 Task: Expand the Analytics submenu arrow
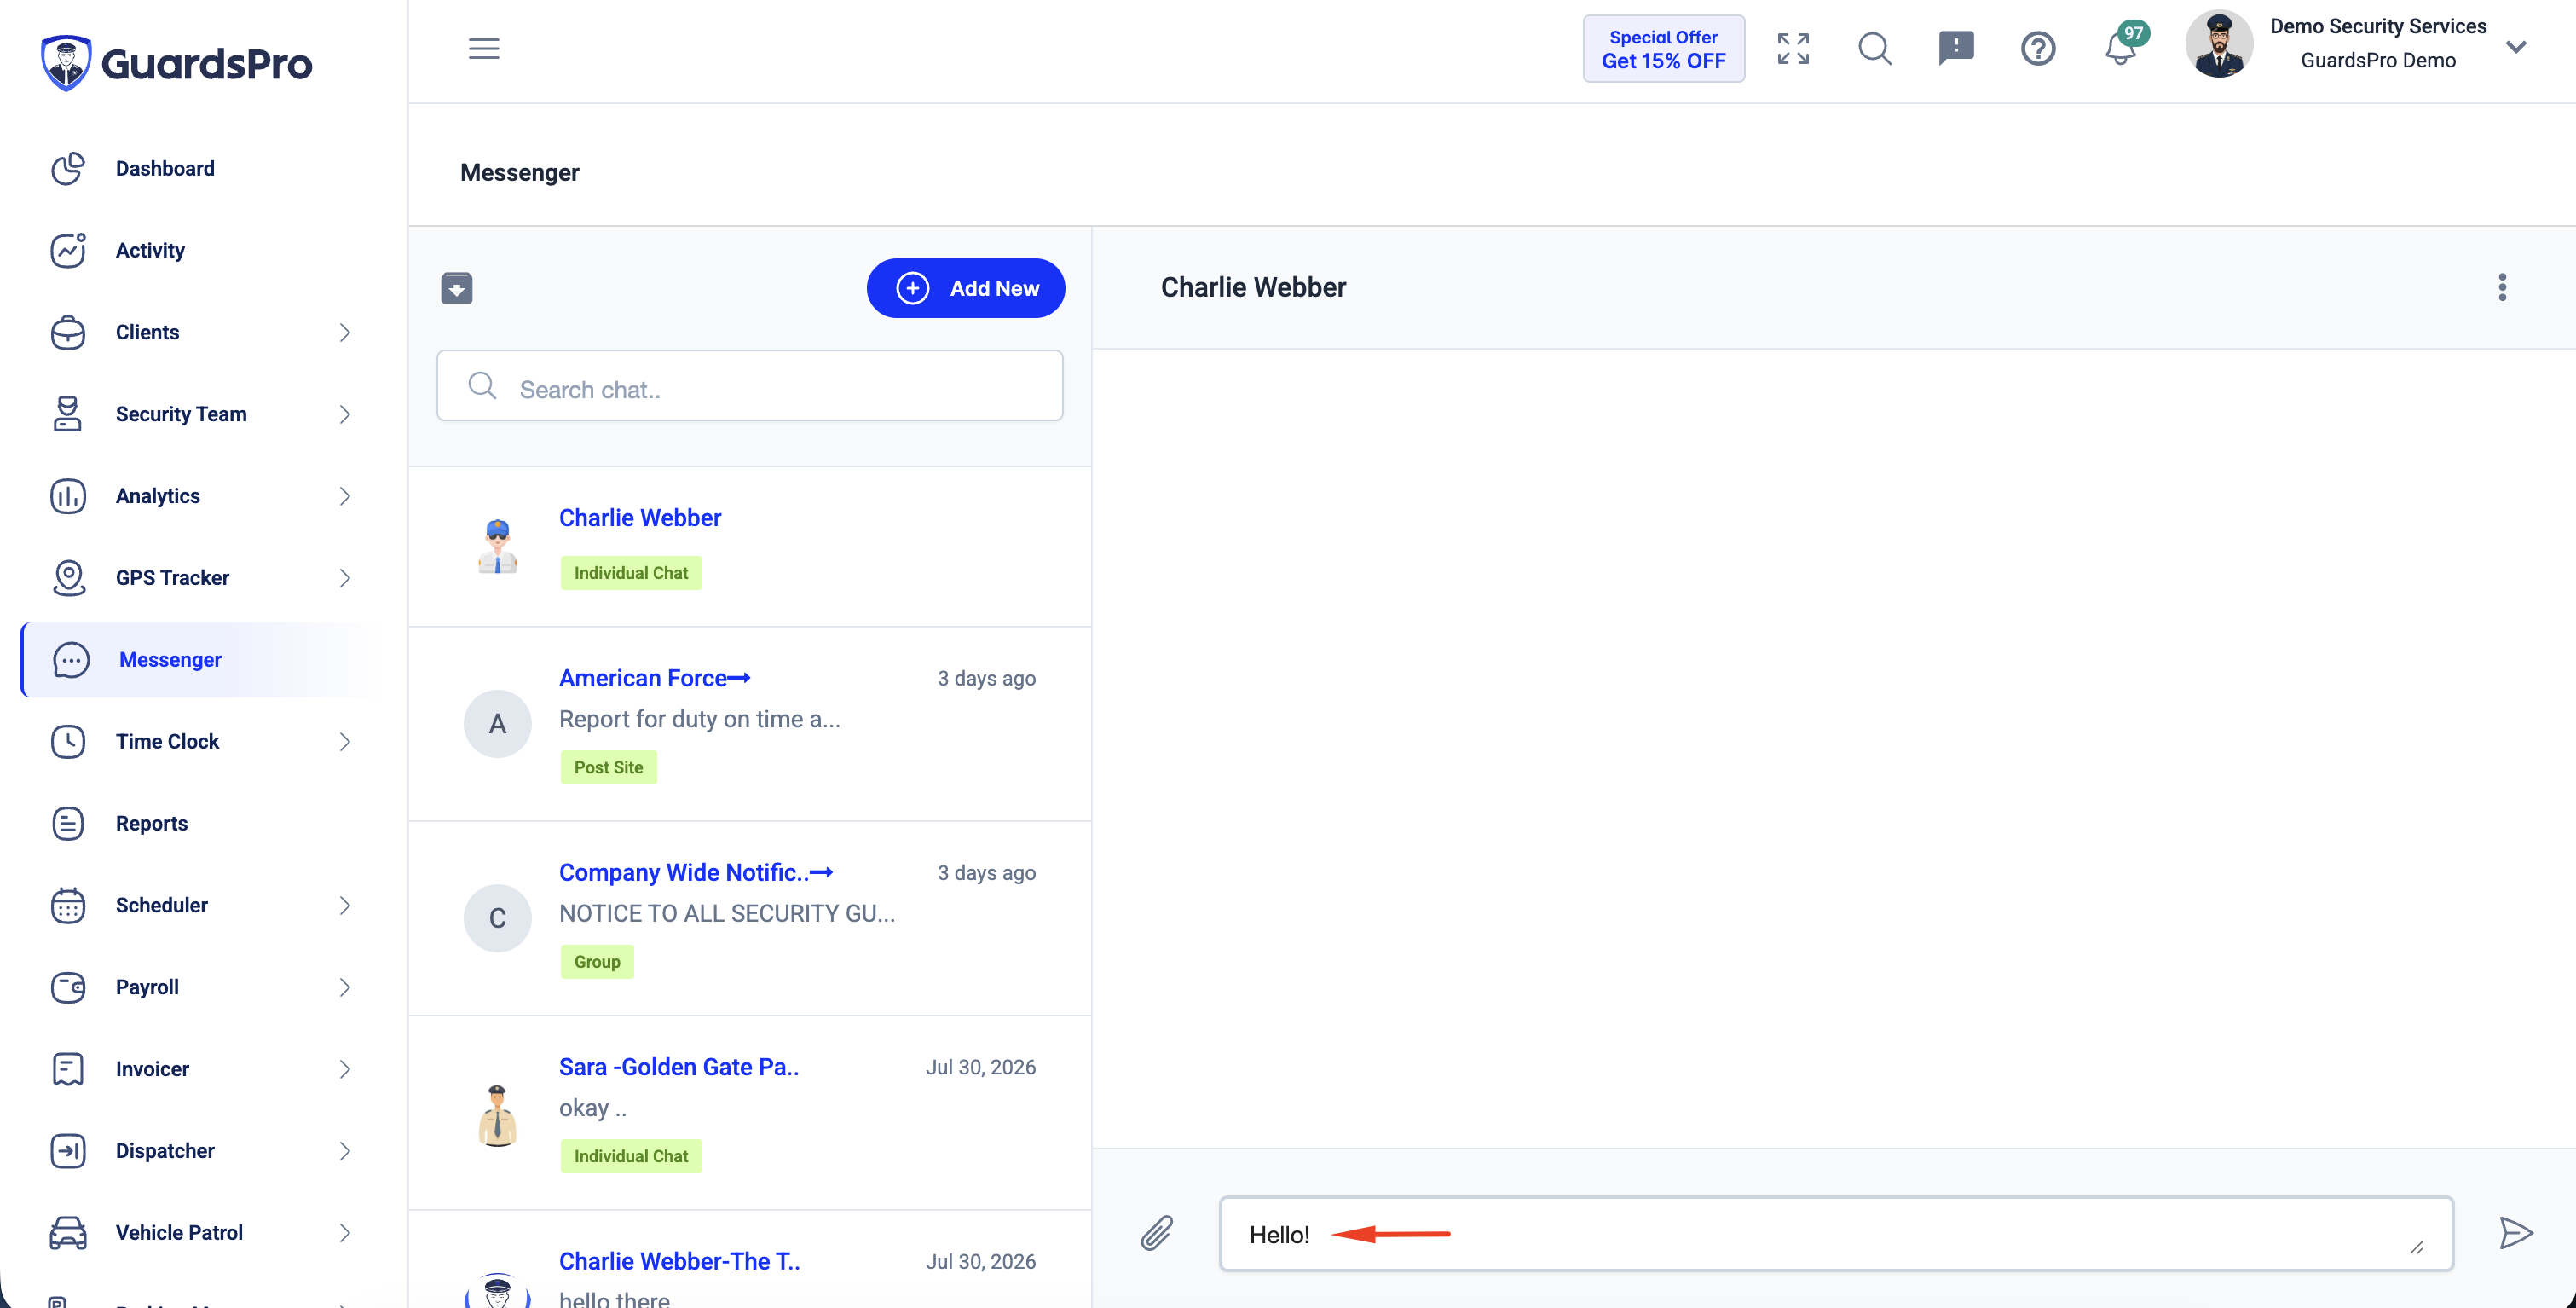point(345,496)
